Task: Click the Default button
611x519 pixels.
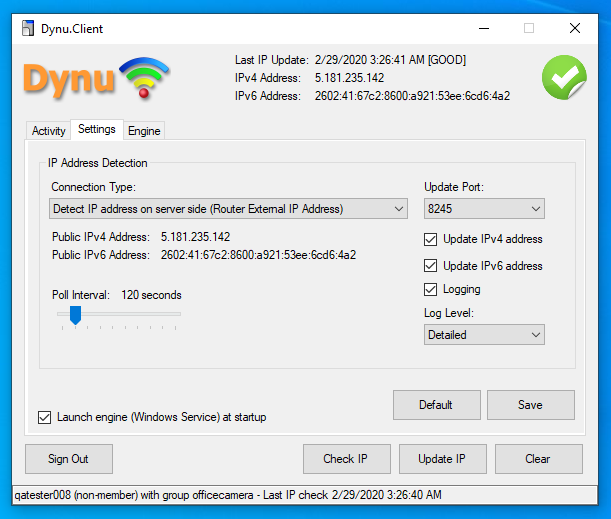Action: 436,405
